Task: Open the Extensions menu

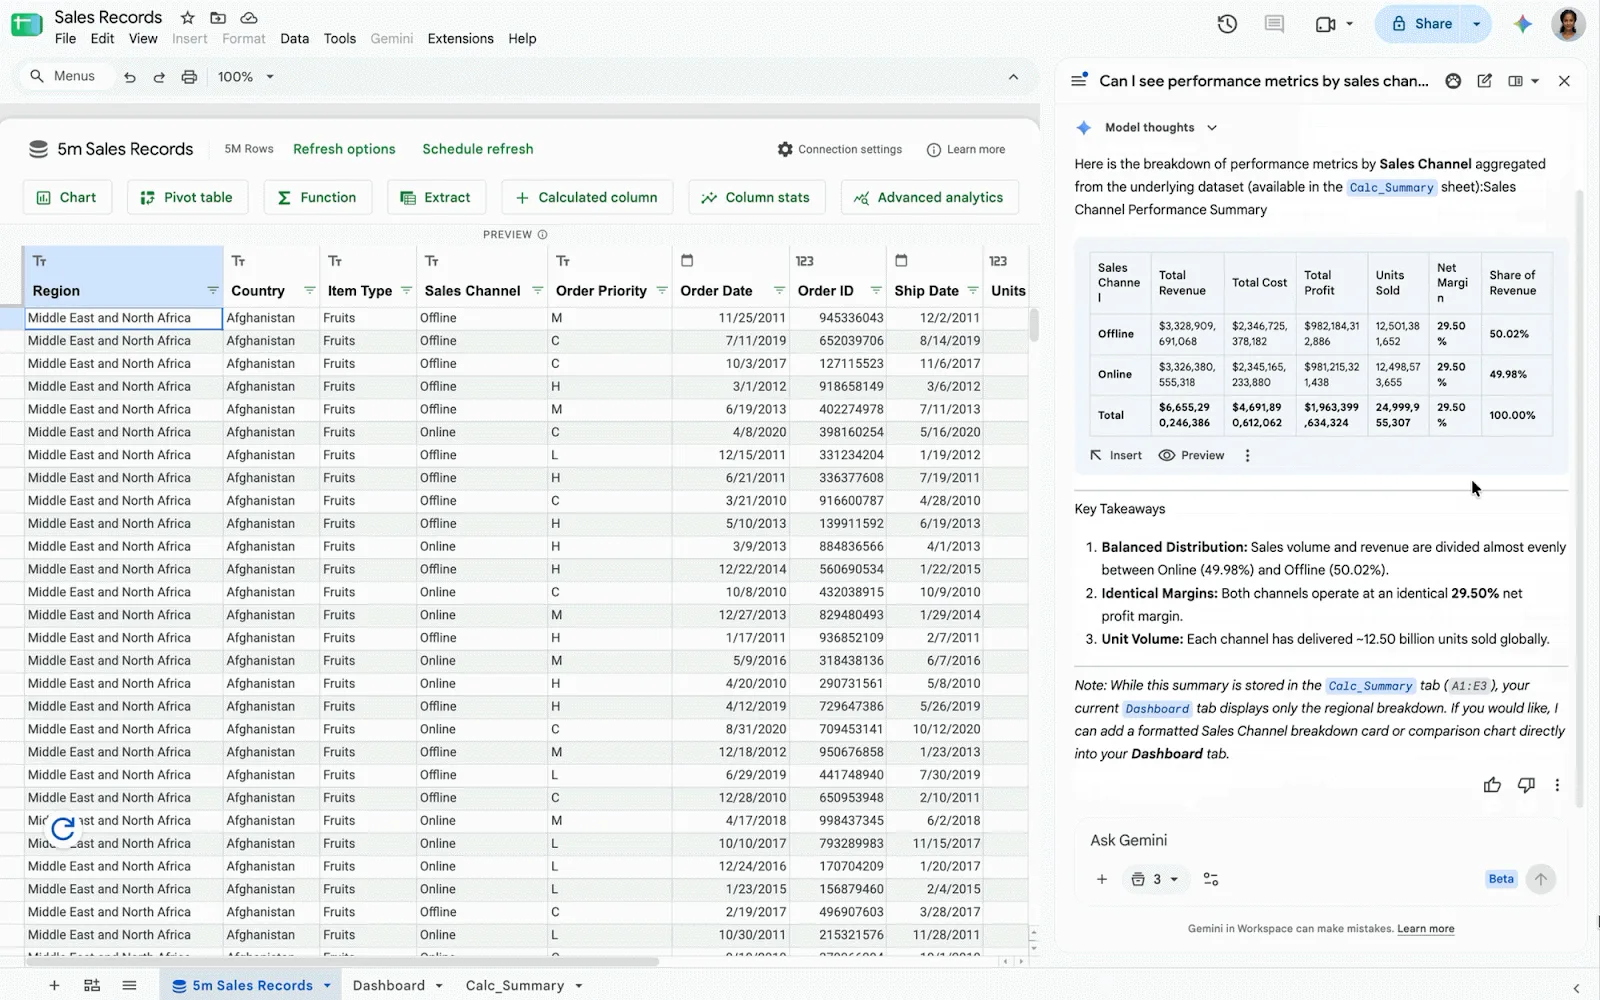Action: 460,39
